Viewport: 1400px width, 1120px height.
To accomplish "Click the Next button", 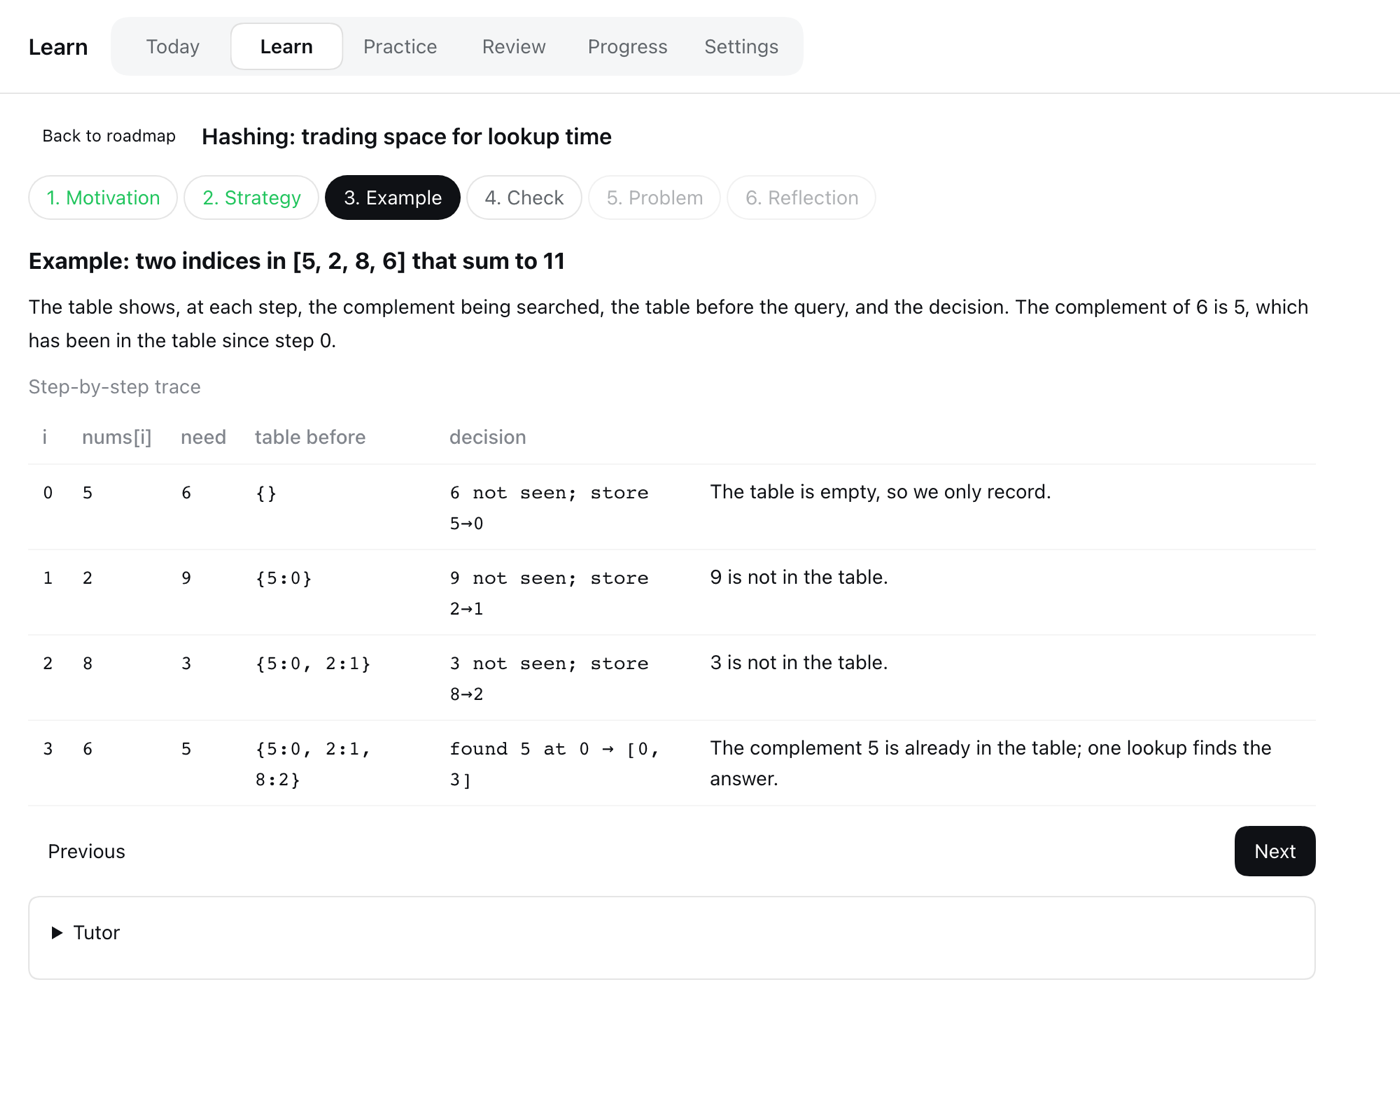I will click(1275, 851).
